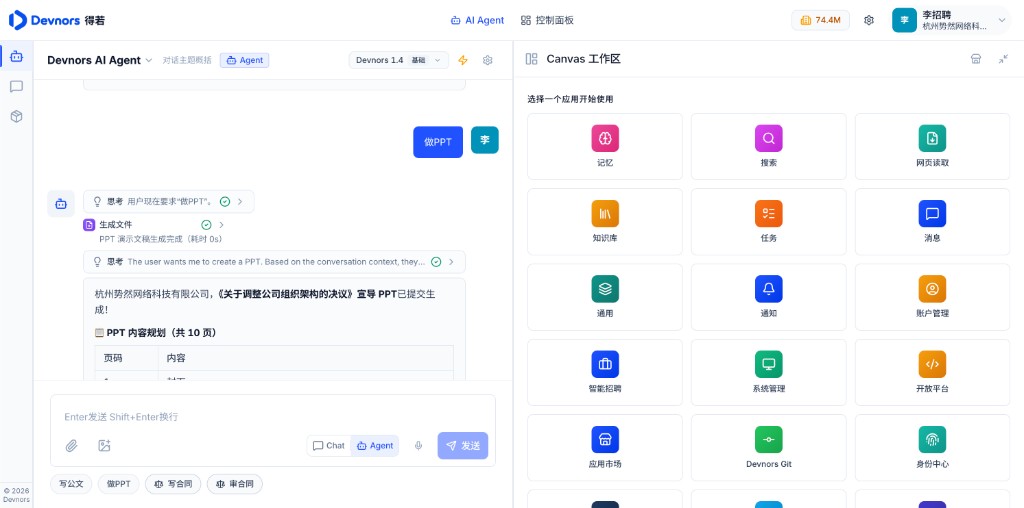Open the 搜索 search app

click(x=769, y=146)
